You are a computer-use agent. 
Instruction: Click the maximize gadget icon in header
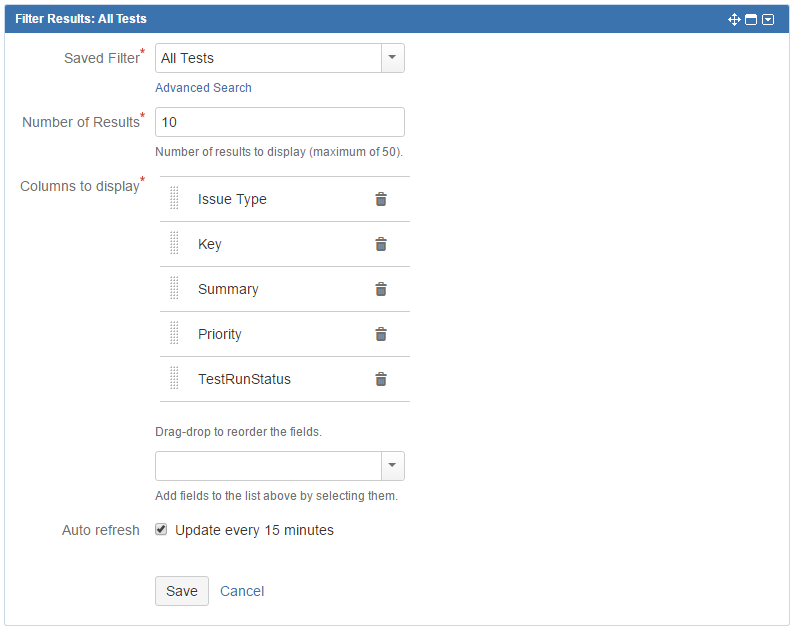point(751,20)
